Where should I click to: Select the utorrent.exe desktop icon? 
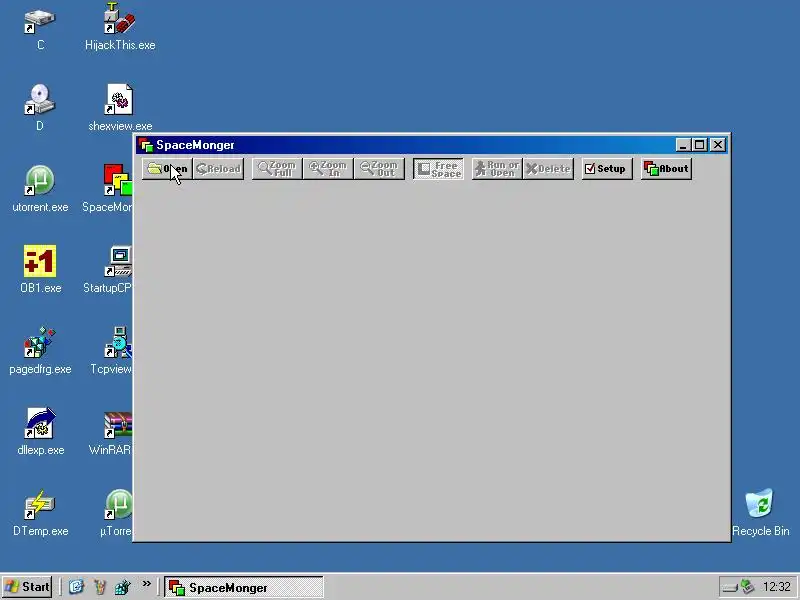point(40,189)
